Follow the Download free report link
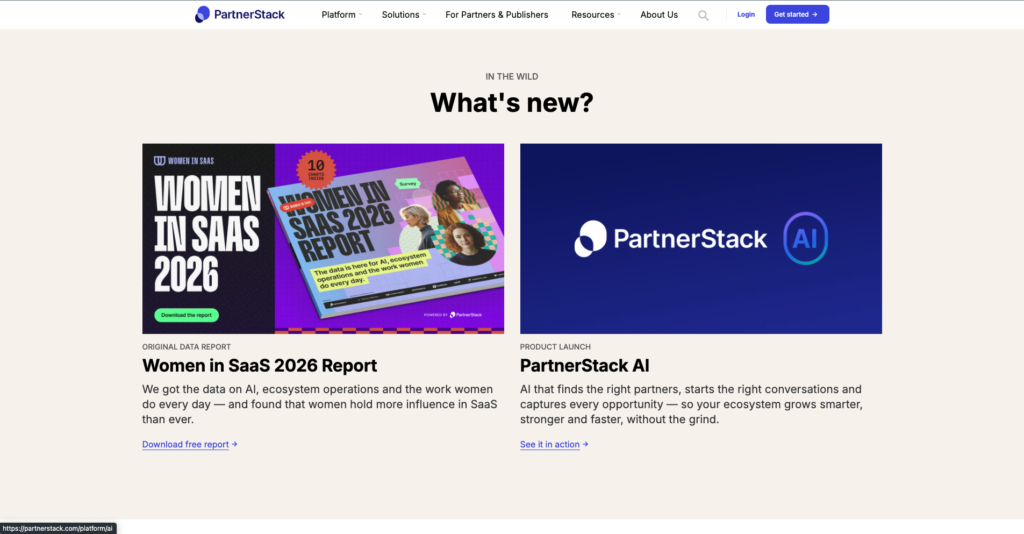Image resolution: width=1024 pixels, height=534 pixels. 185,445
